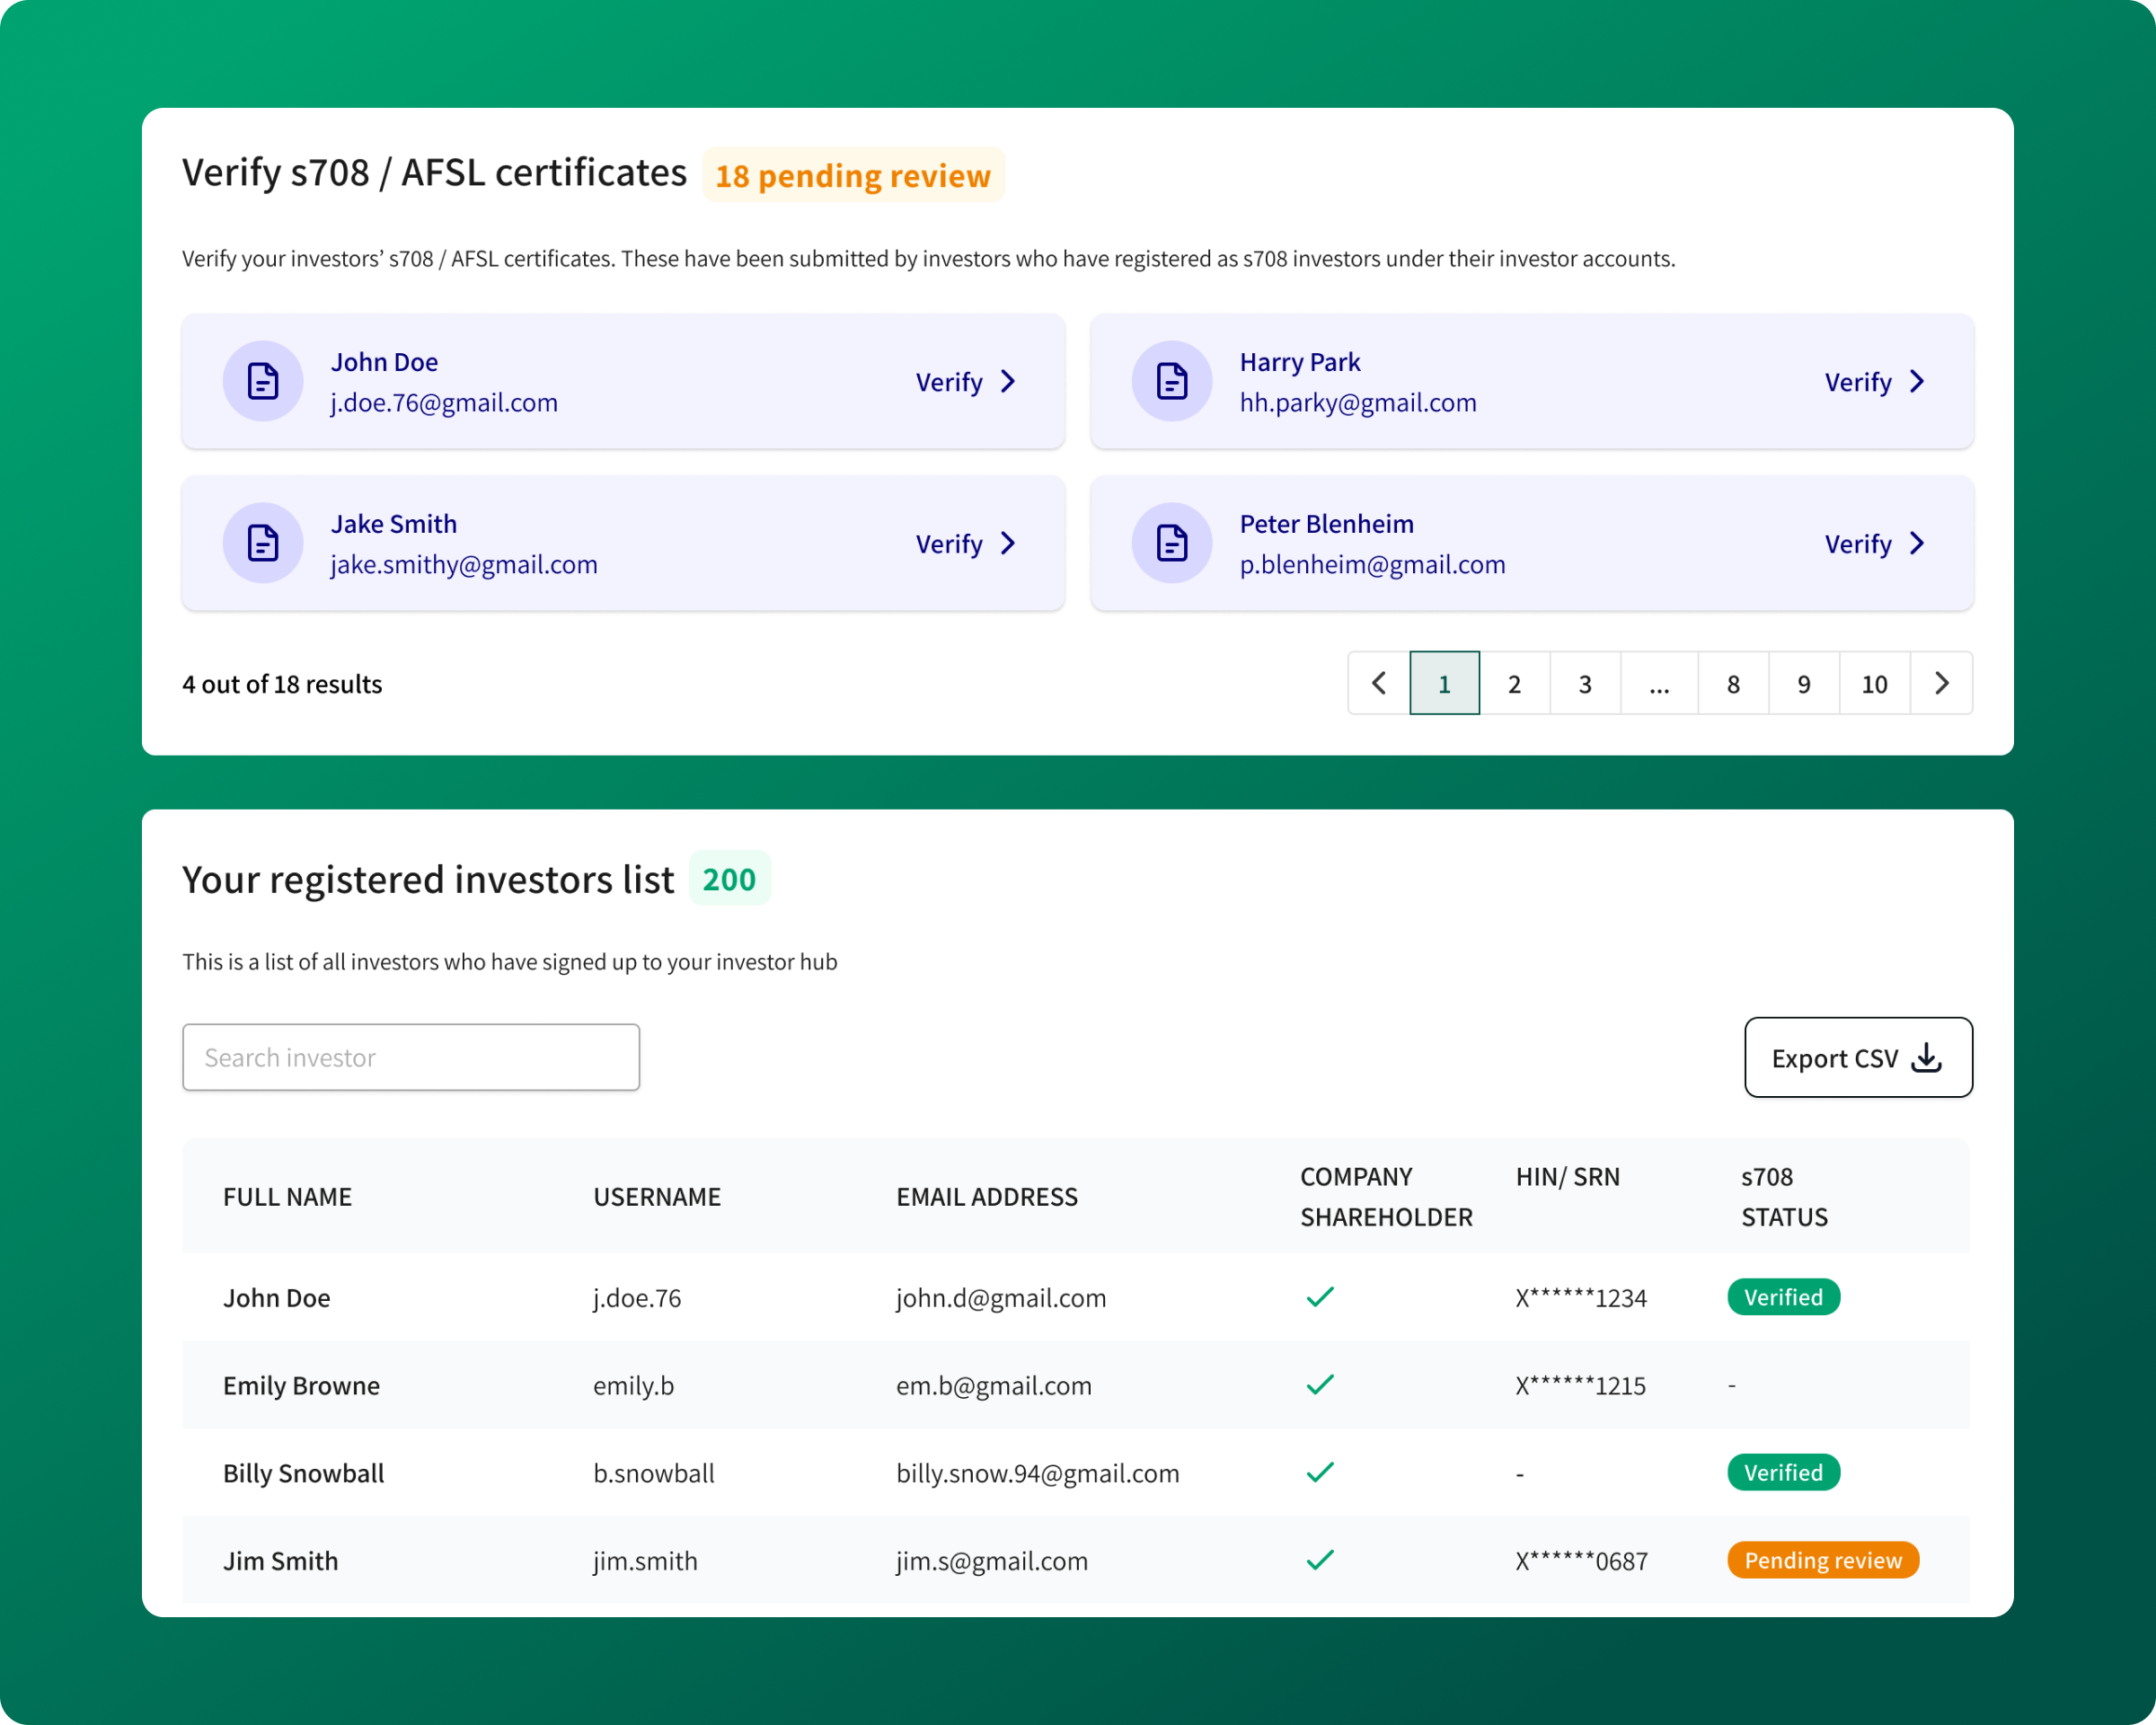This screenshot has height=1725, width=2156.
Task: Click the download icon in Export CSV
Action: [x=1926, y=1058]
